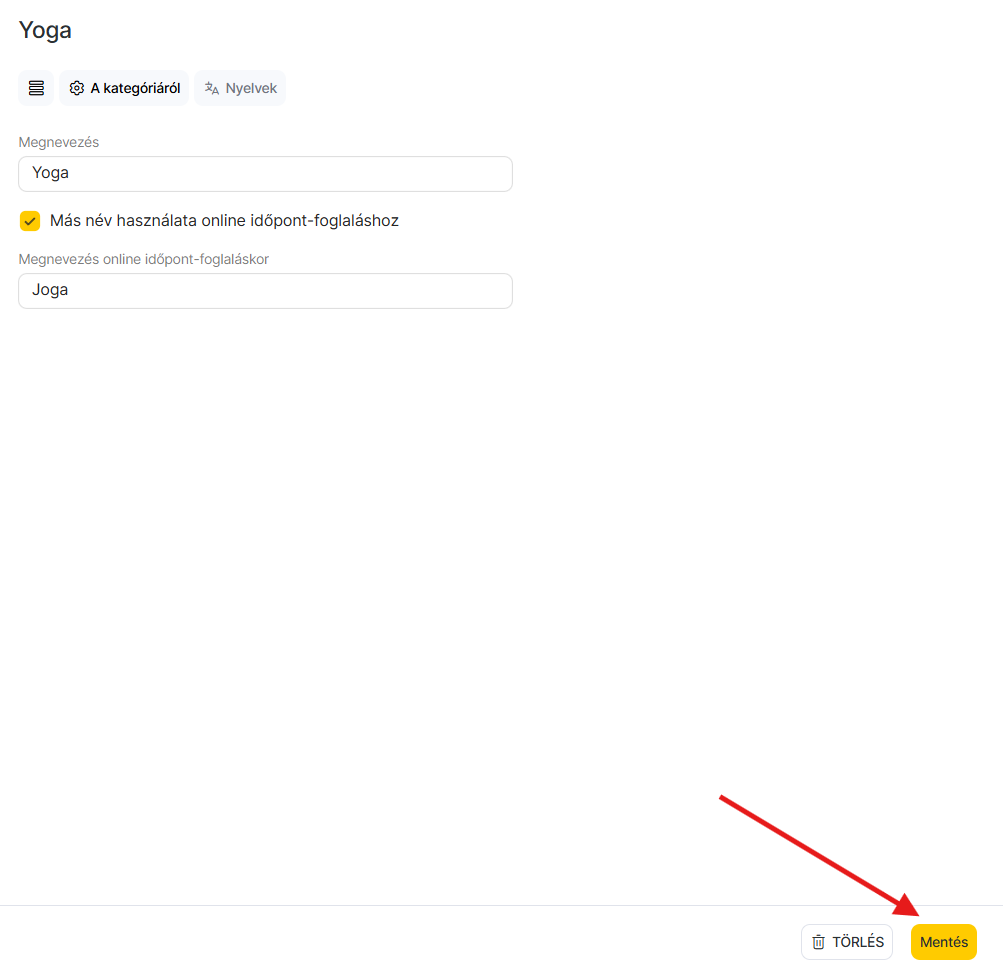Click the online booking name field
The width and height of the screenshot is (1003, 970).
click(x=265, y=291)
